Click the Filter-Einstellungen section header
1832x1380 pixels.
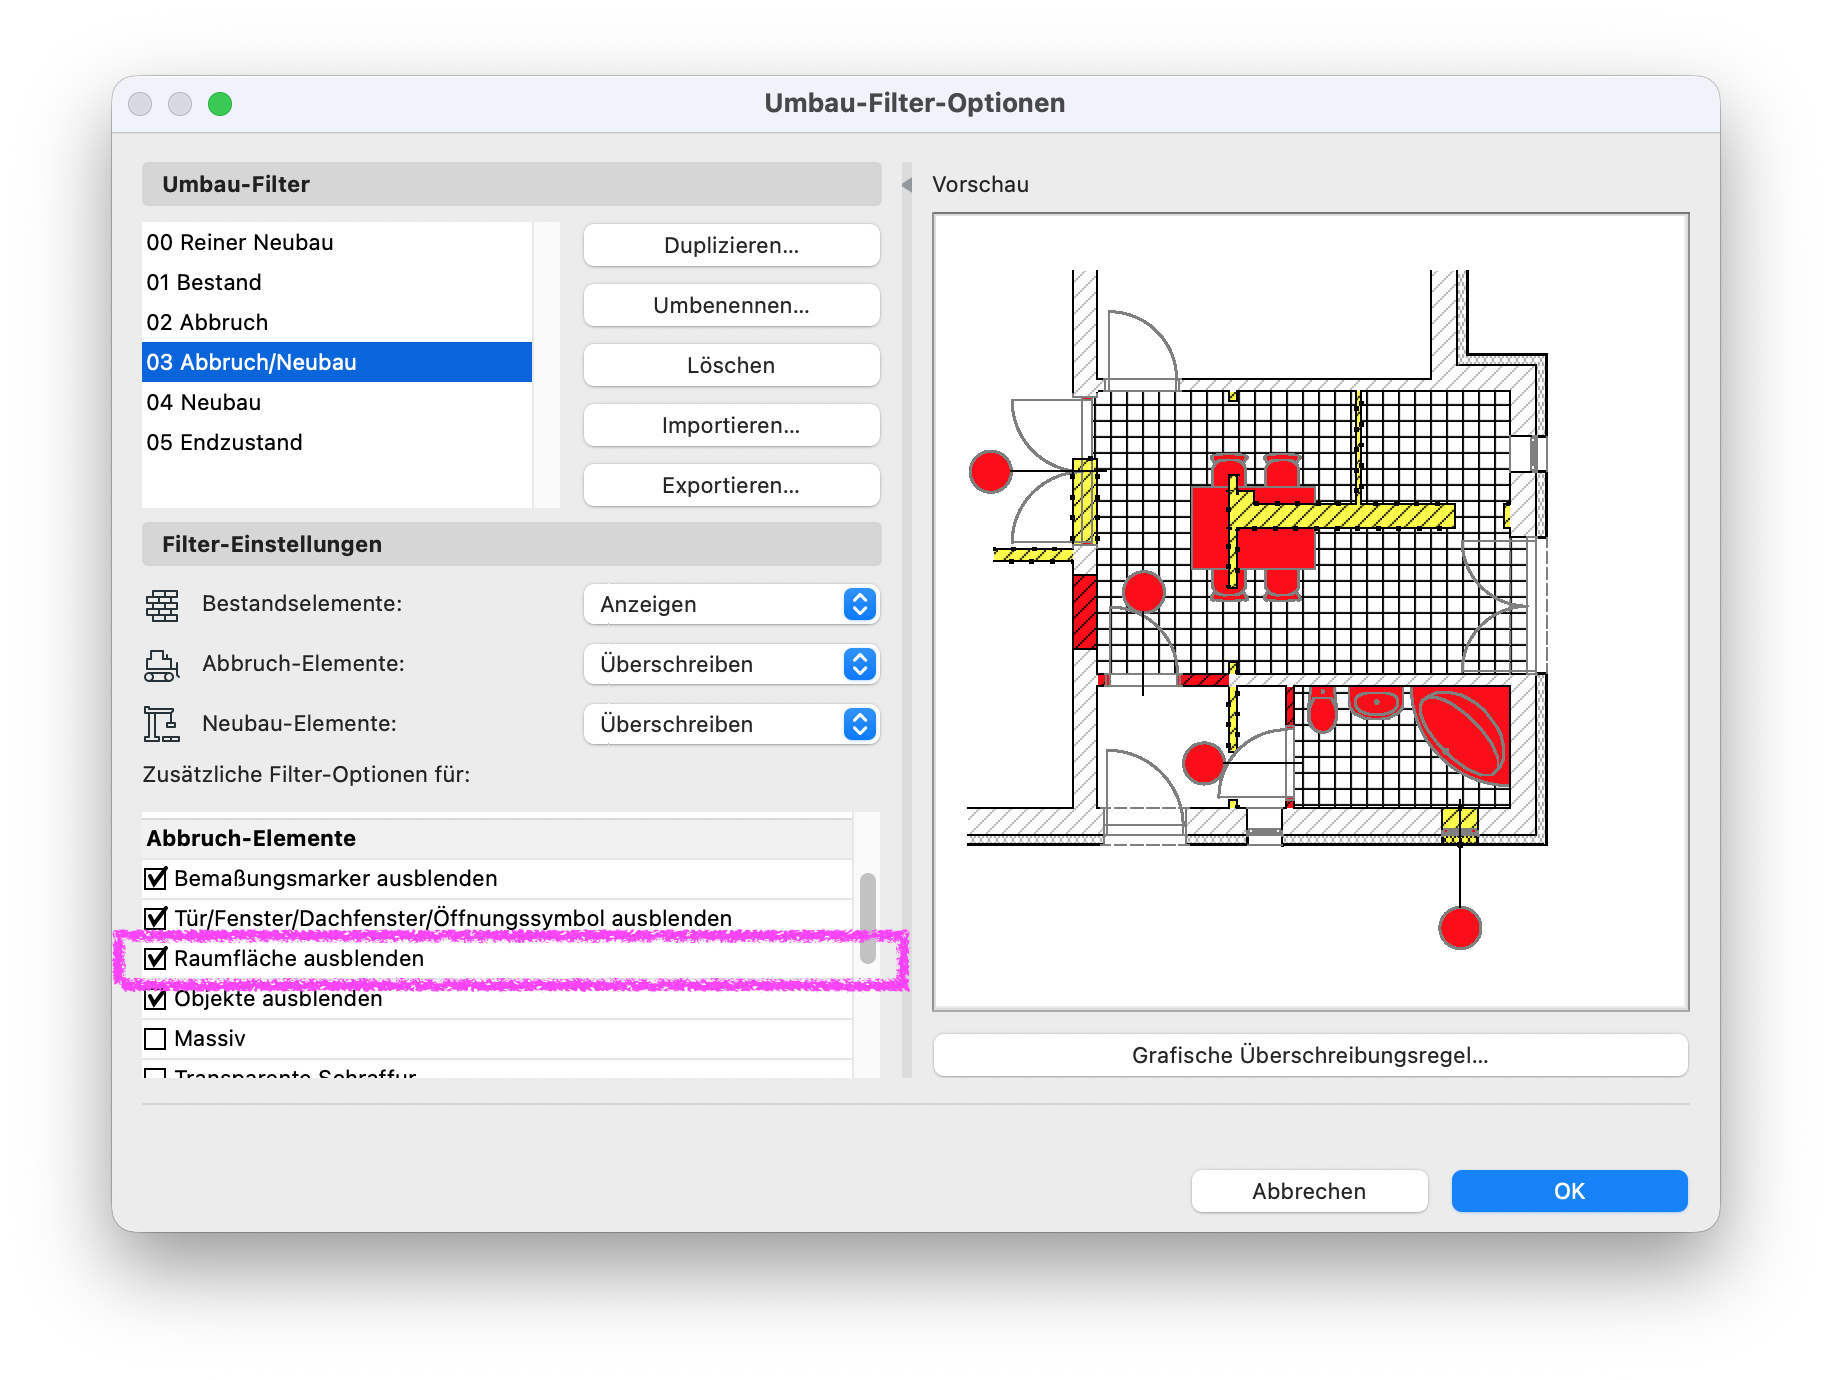point(511,544)
